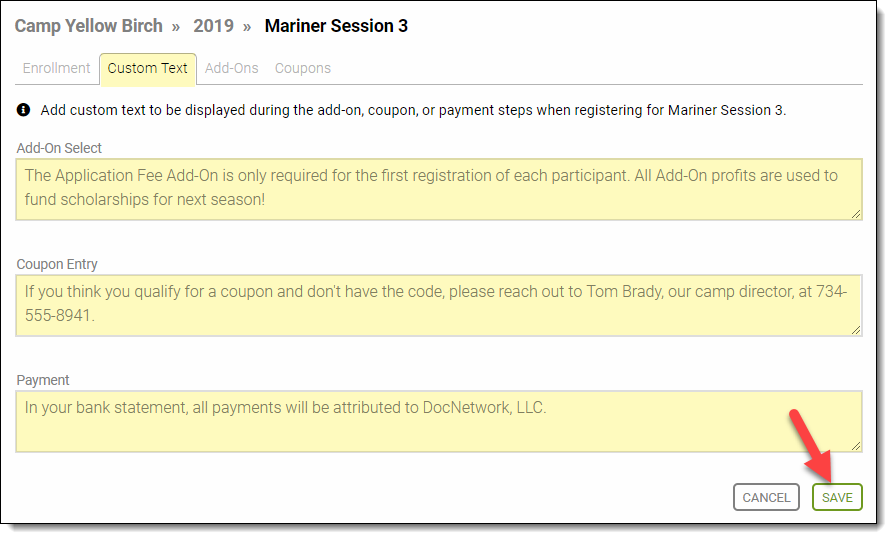Switch to the Add-Ons tab
The height and width of the screenshot is (539, 892).
tap(232, 68)
